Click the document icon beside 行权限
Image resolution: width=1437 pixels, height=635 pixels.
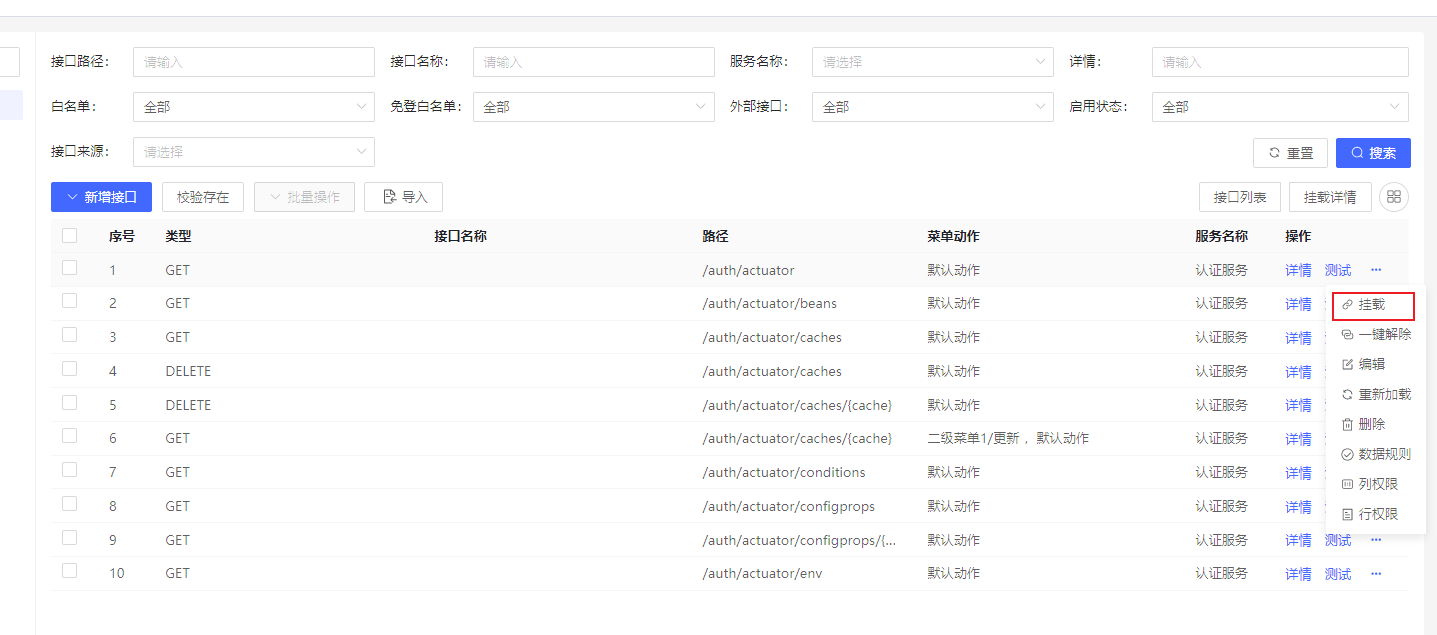[1347, 514]
